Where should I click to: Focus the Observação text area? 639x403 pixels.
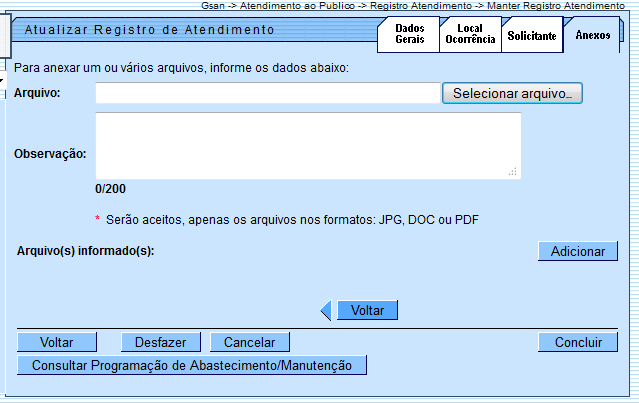(308, 146)
